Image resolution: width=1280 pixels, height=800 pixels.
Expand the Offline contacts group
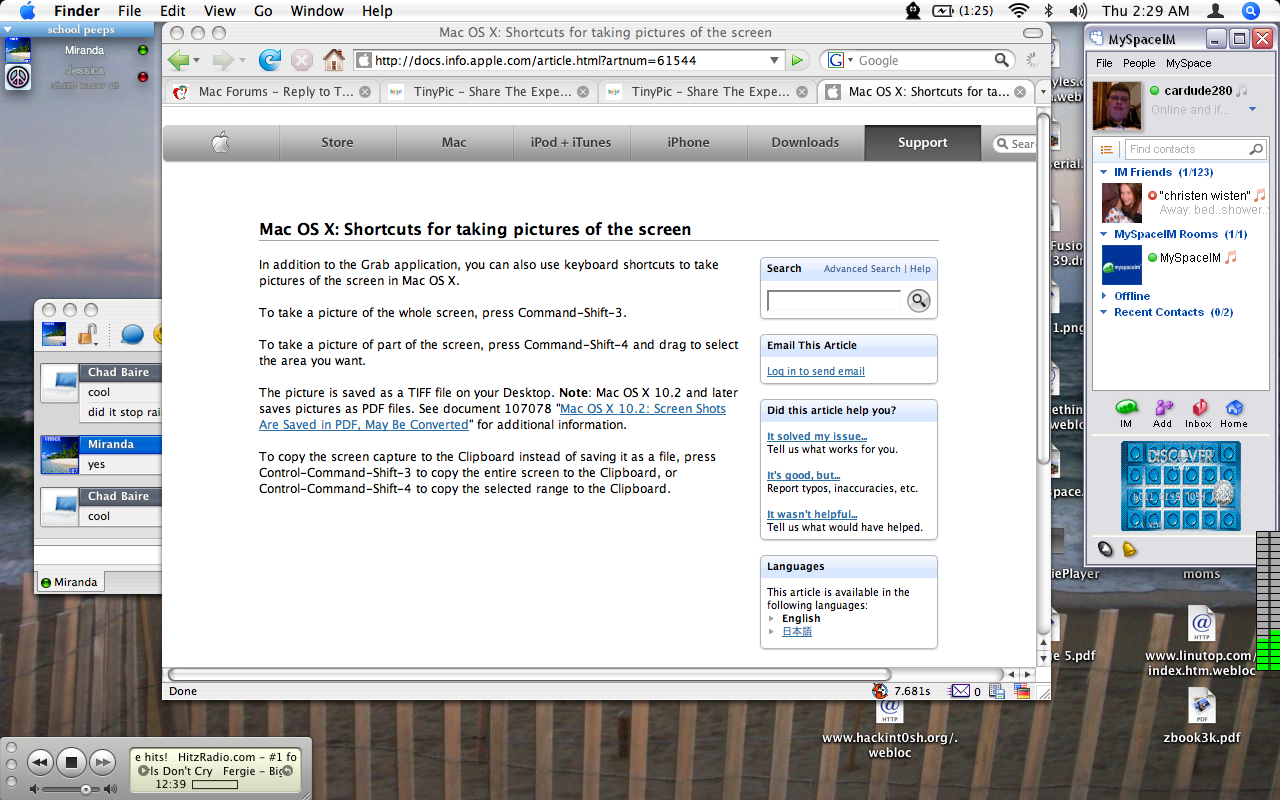pos(1105,296)
